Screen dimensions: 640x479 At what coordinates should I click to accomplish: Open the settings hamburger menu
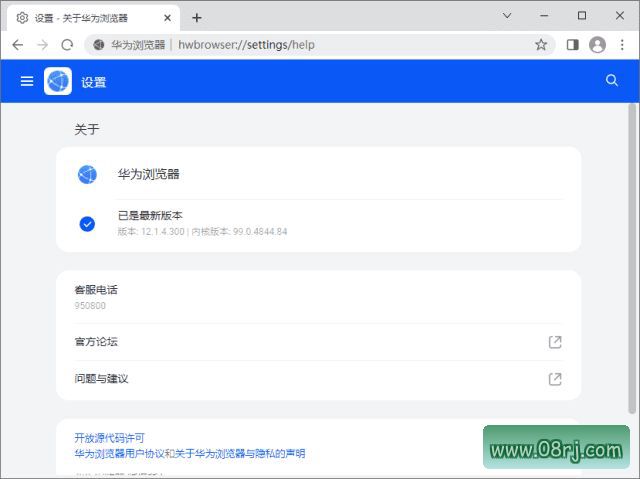27,81
